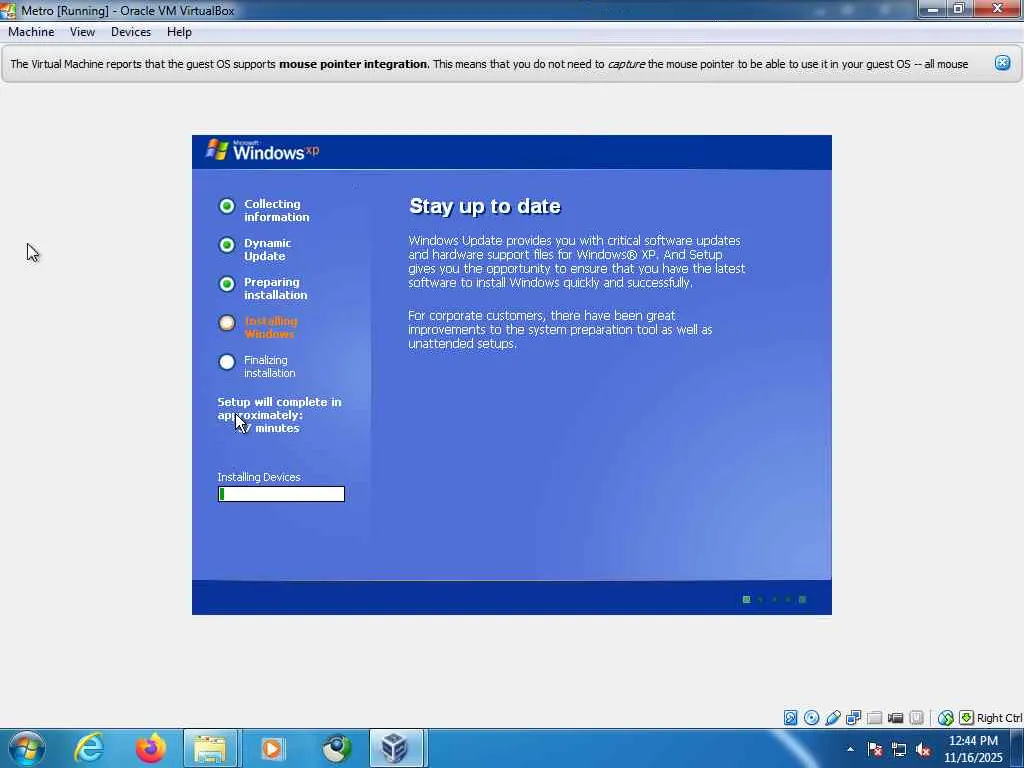Open Windows Media Player from the taskbar
This screenshot has width=1024, height=768.
coord(272,748)
